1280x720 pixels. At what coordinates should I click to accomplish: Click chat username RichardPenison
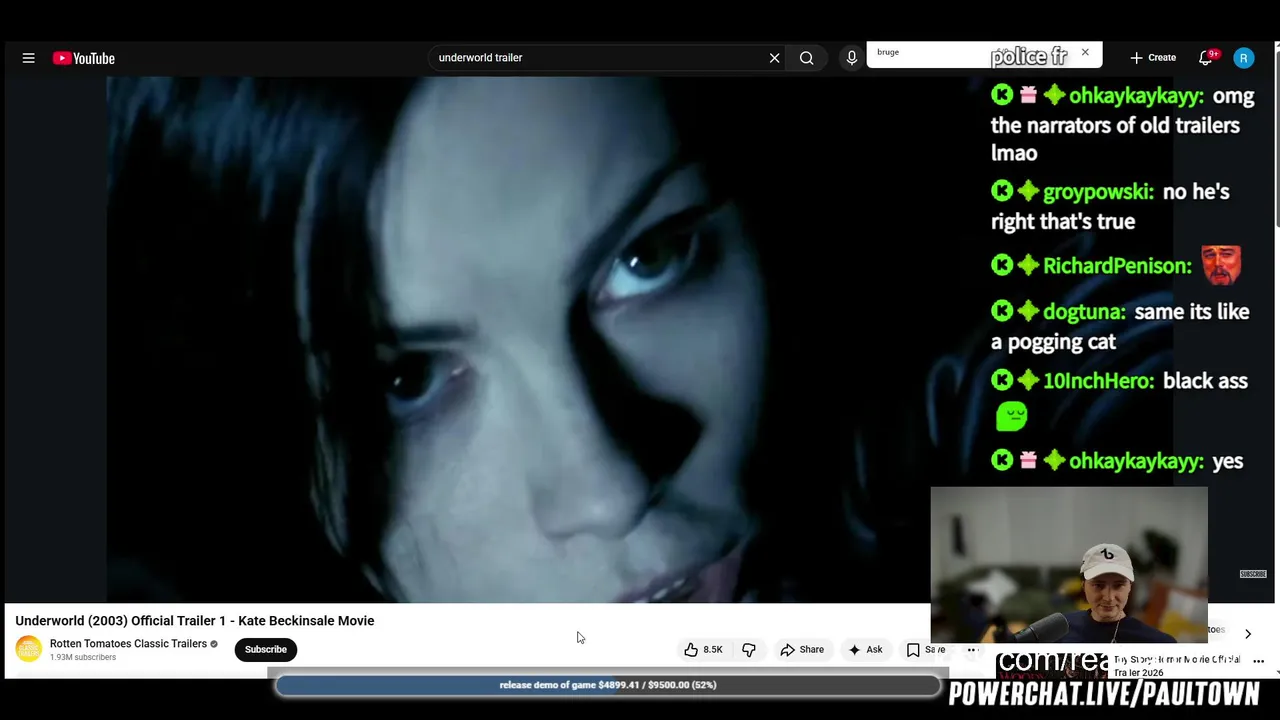click(x=1117, y=266)
